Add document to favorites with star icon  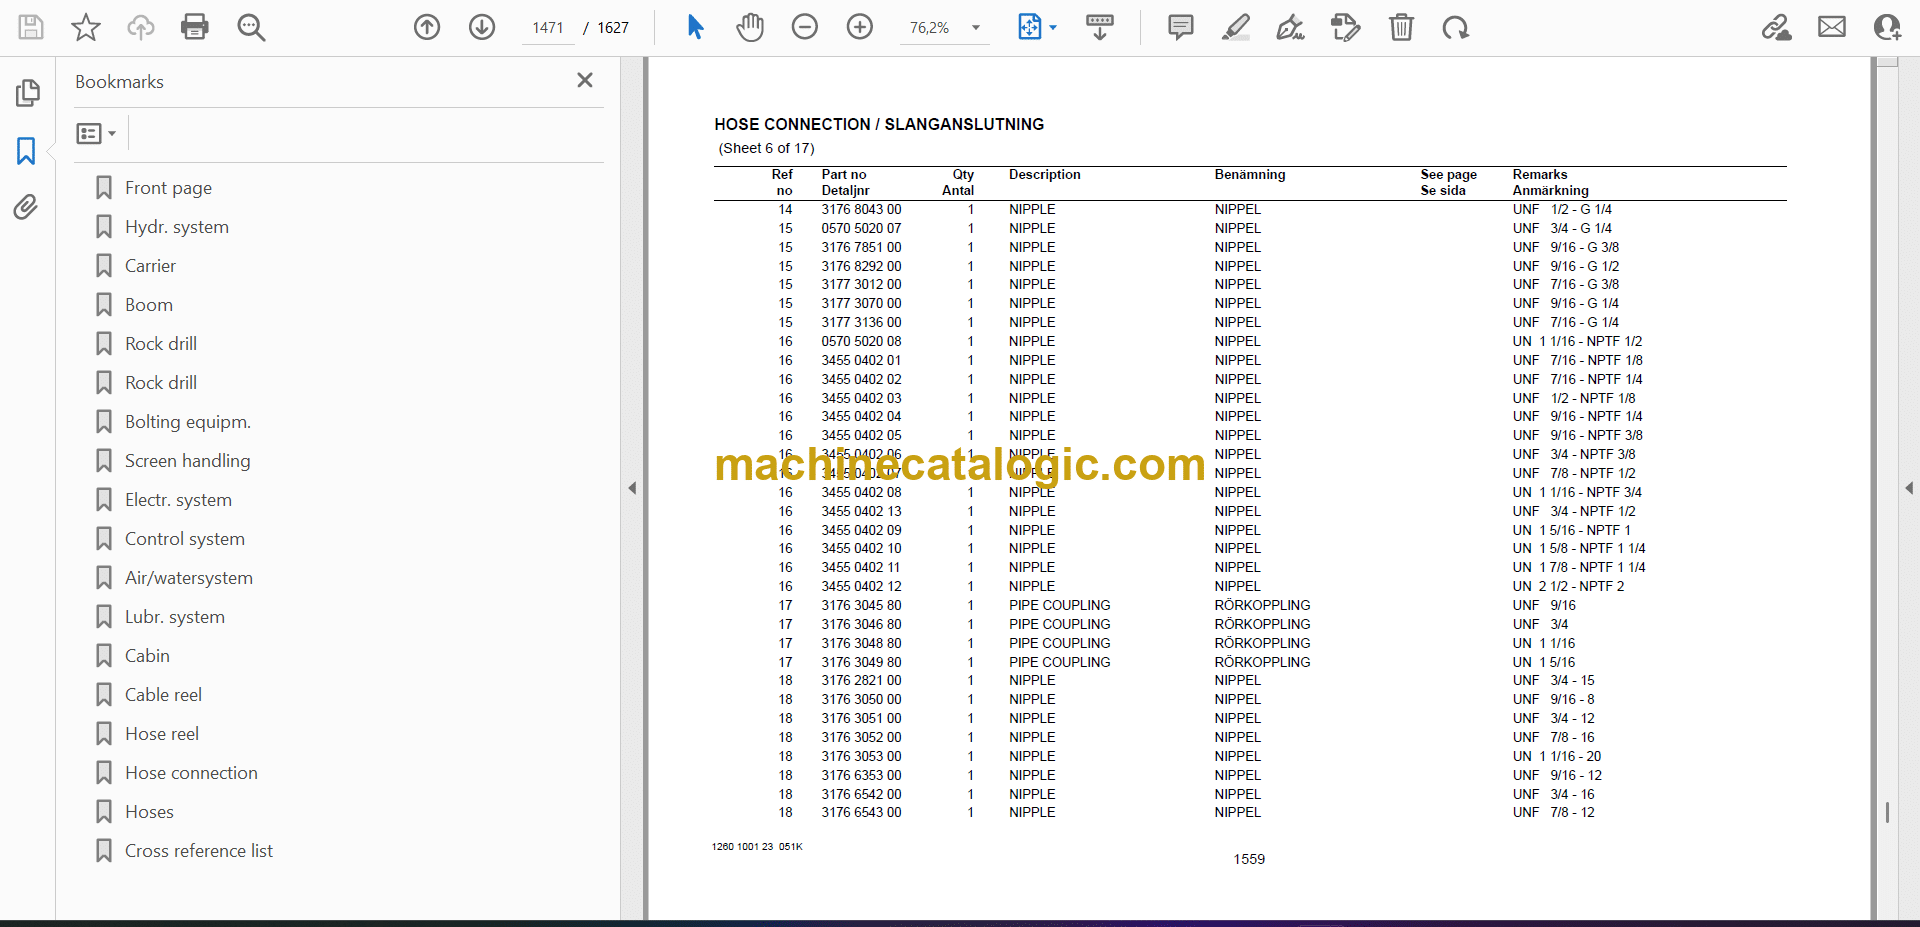tap(86, 27)
